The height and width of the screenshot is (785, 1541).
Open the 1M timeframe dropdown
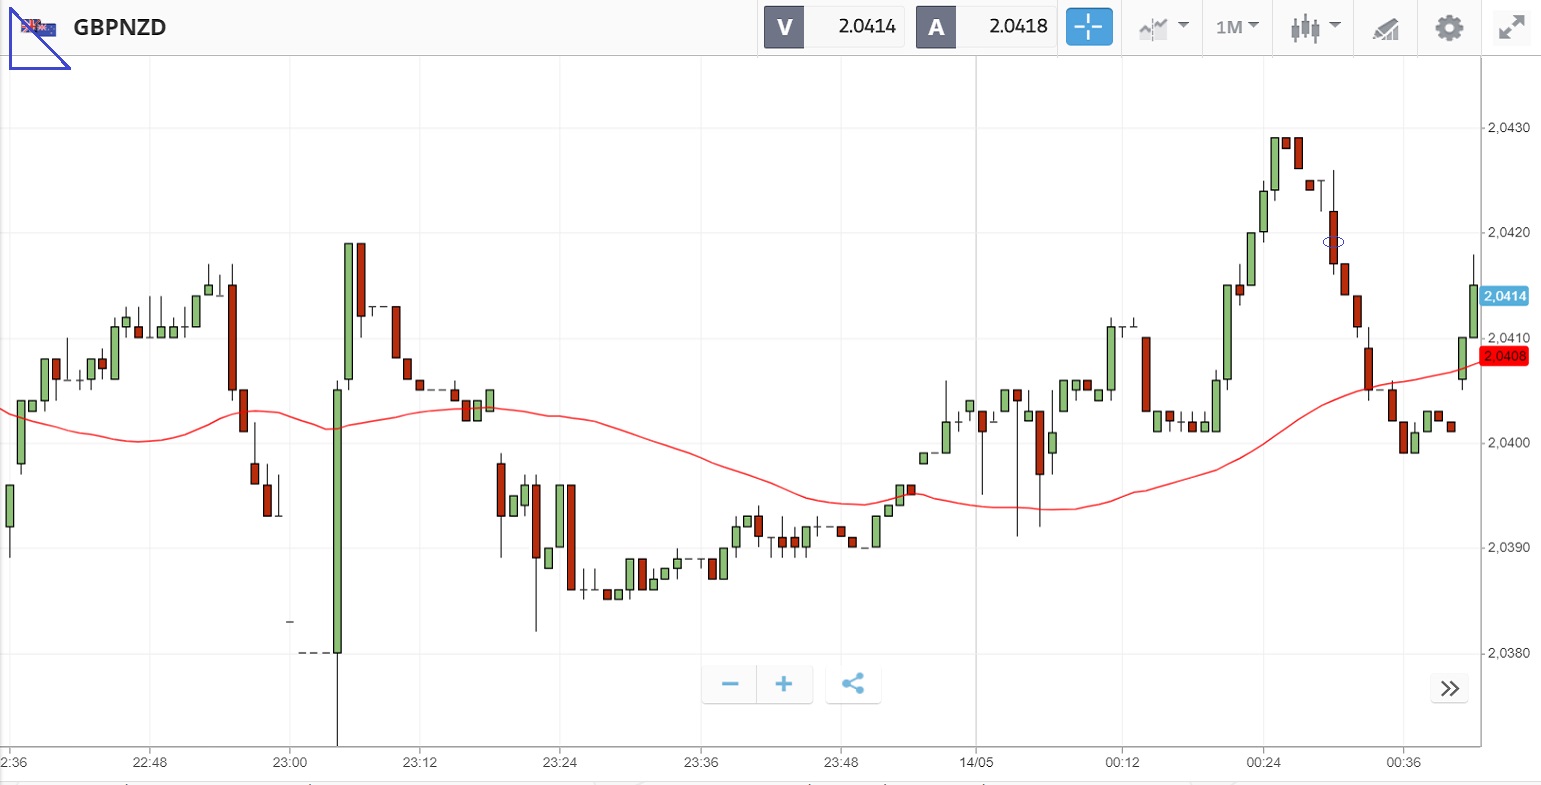pyautogui.click(x=1237, y=27)
